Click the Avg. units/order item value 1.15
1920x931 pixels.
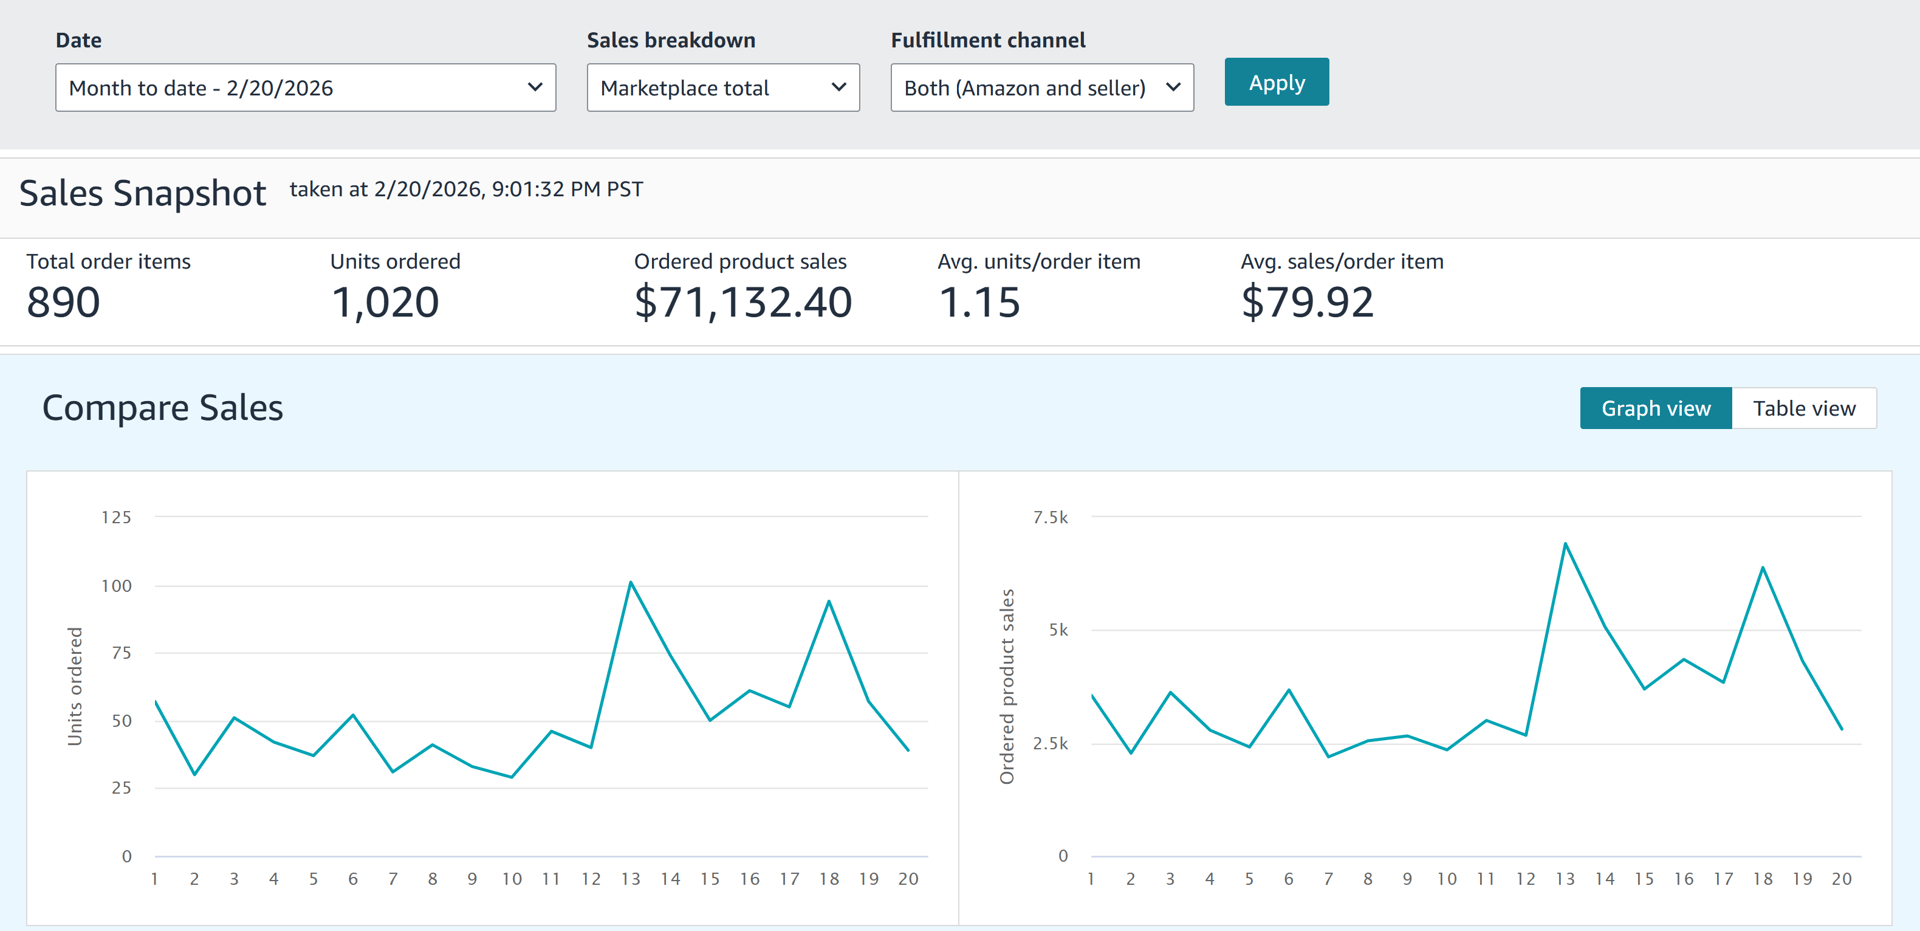point(979,302)
